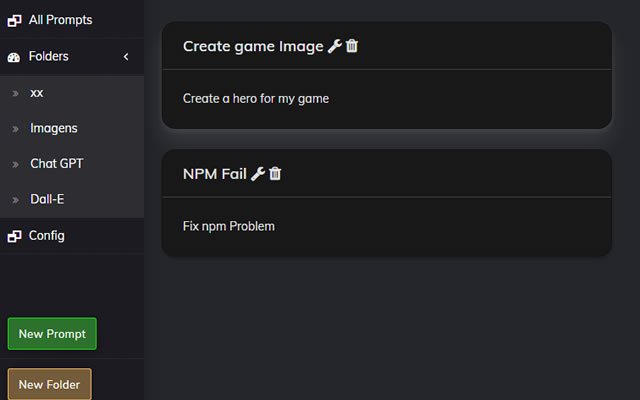Open the Create a hero for my game prompt
Viewport: 640px width, 400px height.
(x=256, y=99)
